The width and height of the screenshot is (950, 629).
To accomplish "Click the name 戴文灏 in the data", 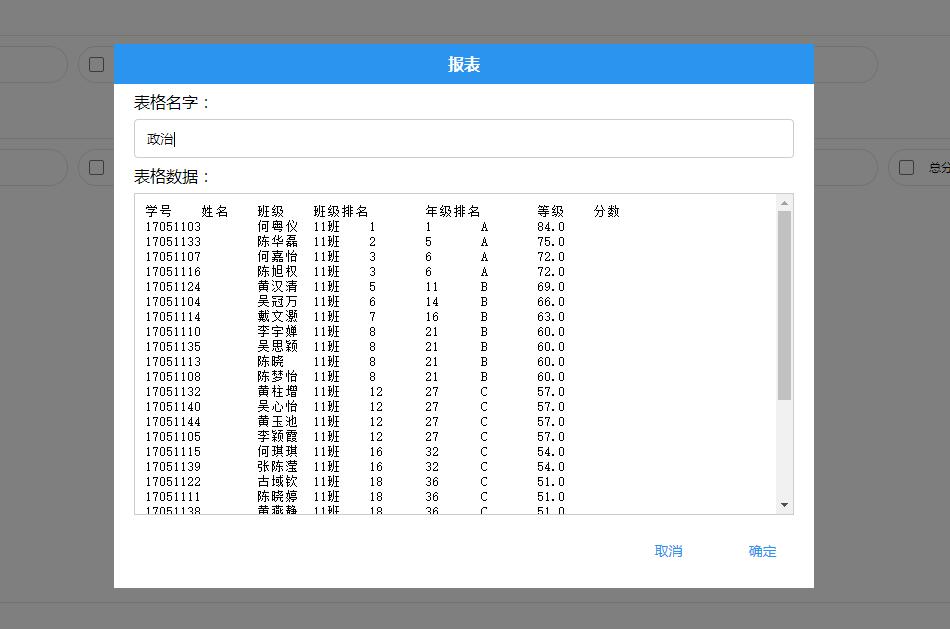I will [x=277, y=317].
